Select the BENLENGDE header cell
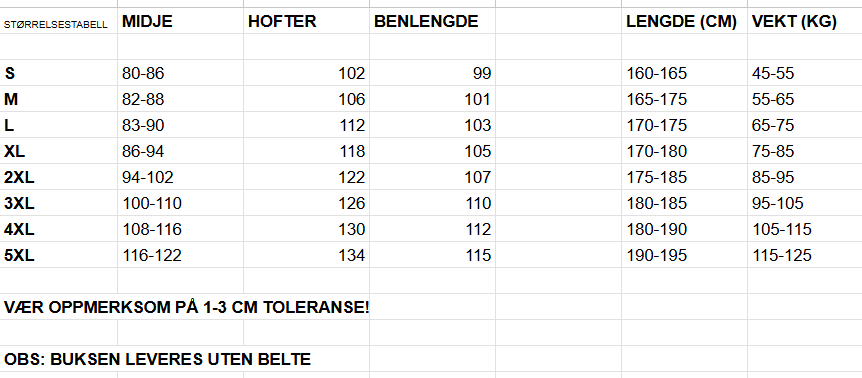862x378 pixels. (x=432, y=21)
